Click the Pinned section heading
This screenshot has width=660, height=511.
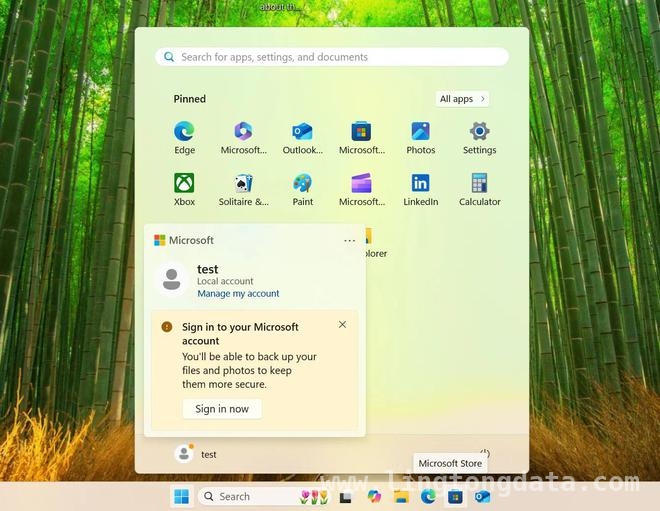(x=189, y=99)
